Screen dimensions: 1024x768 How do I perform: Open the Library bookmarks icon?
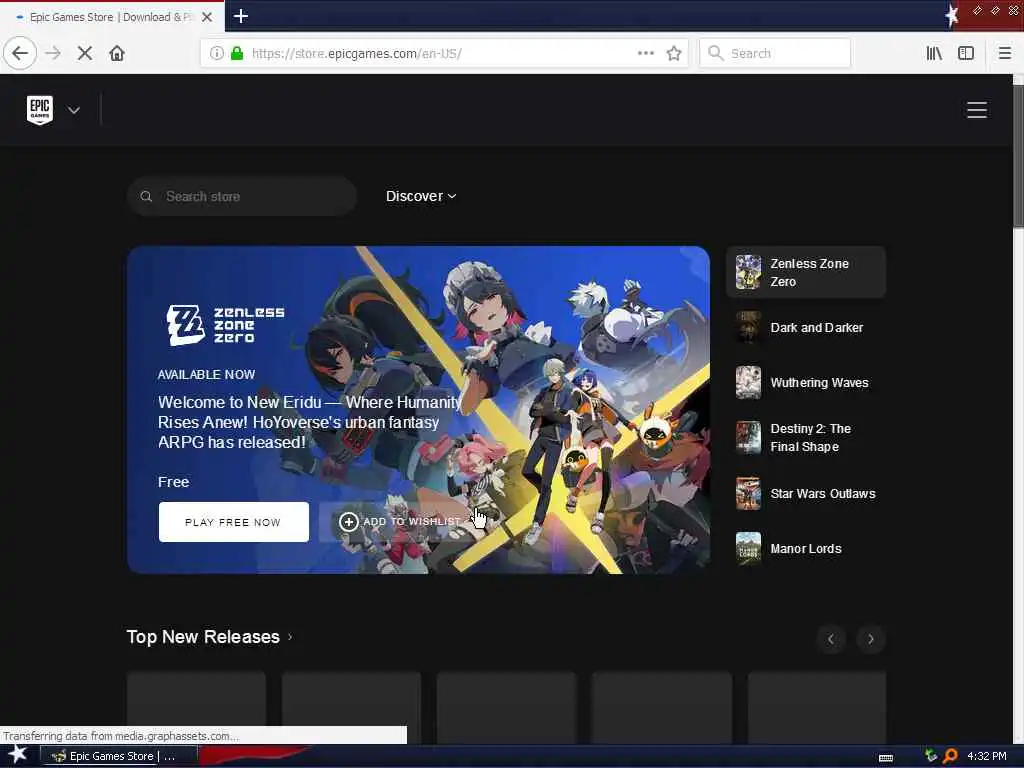point(934,53)
